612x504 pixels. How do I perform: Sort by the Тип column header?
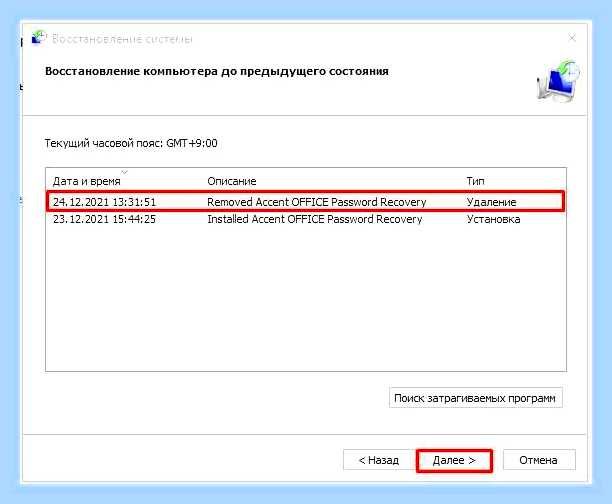pos(475,181)
